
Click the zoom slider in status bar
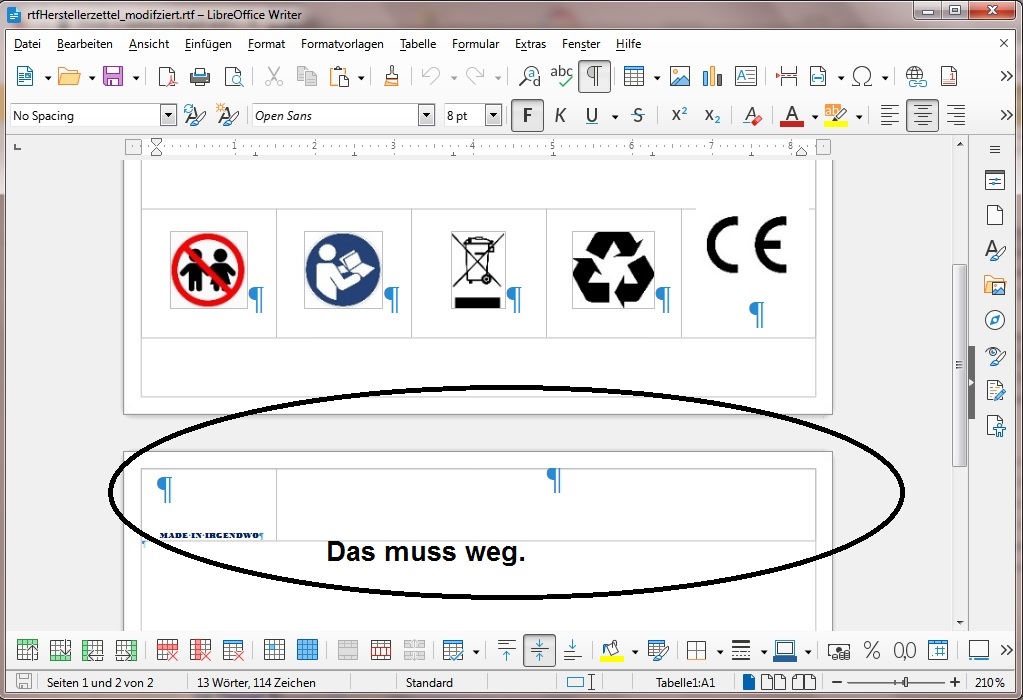click(x=905, y=682)
